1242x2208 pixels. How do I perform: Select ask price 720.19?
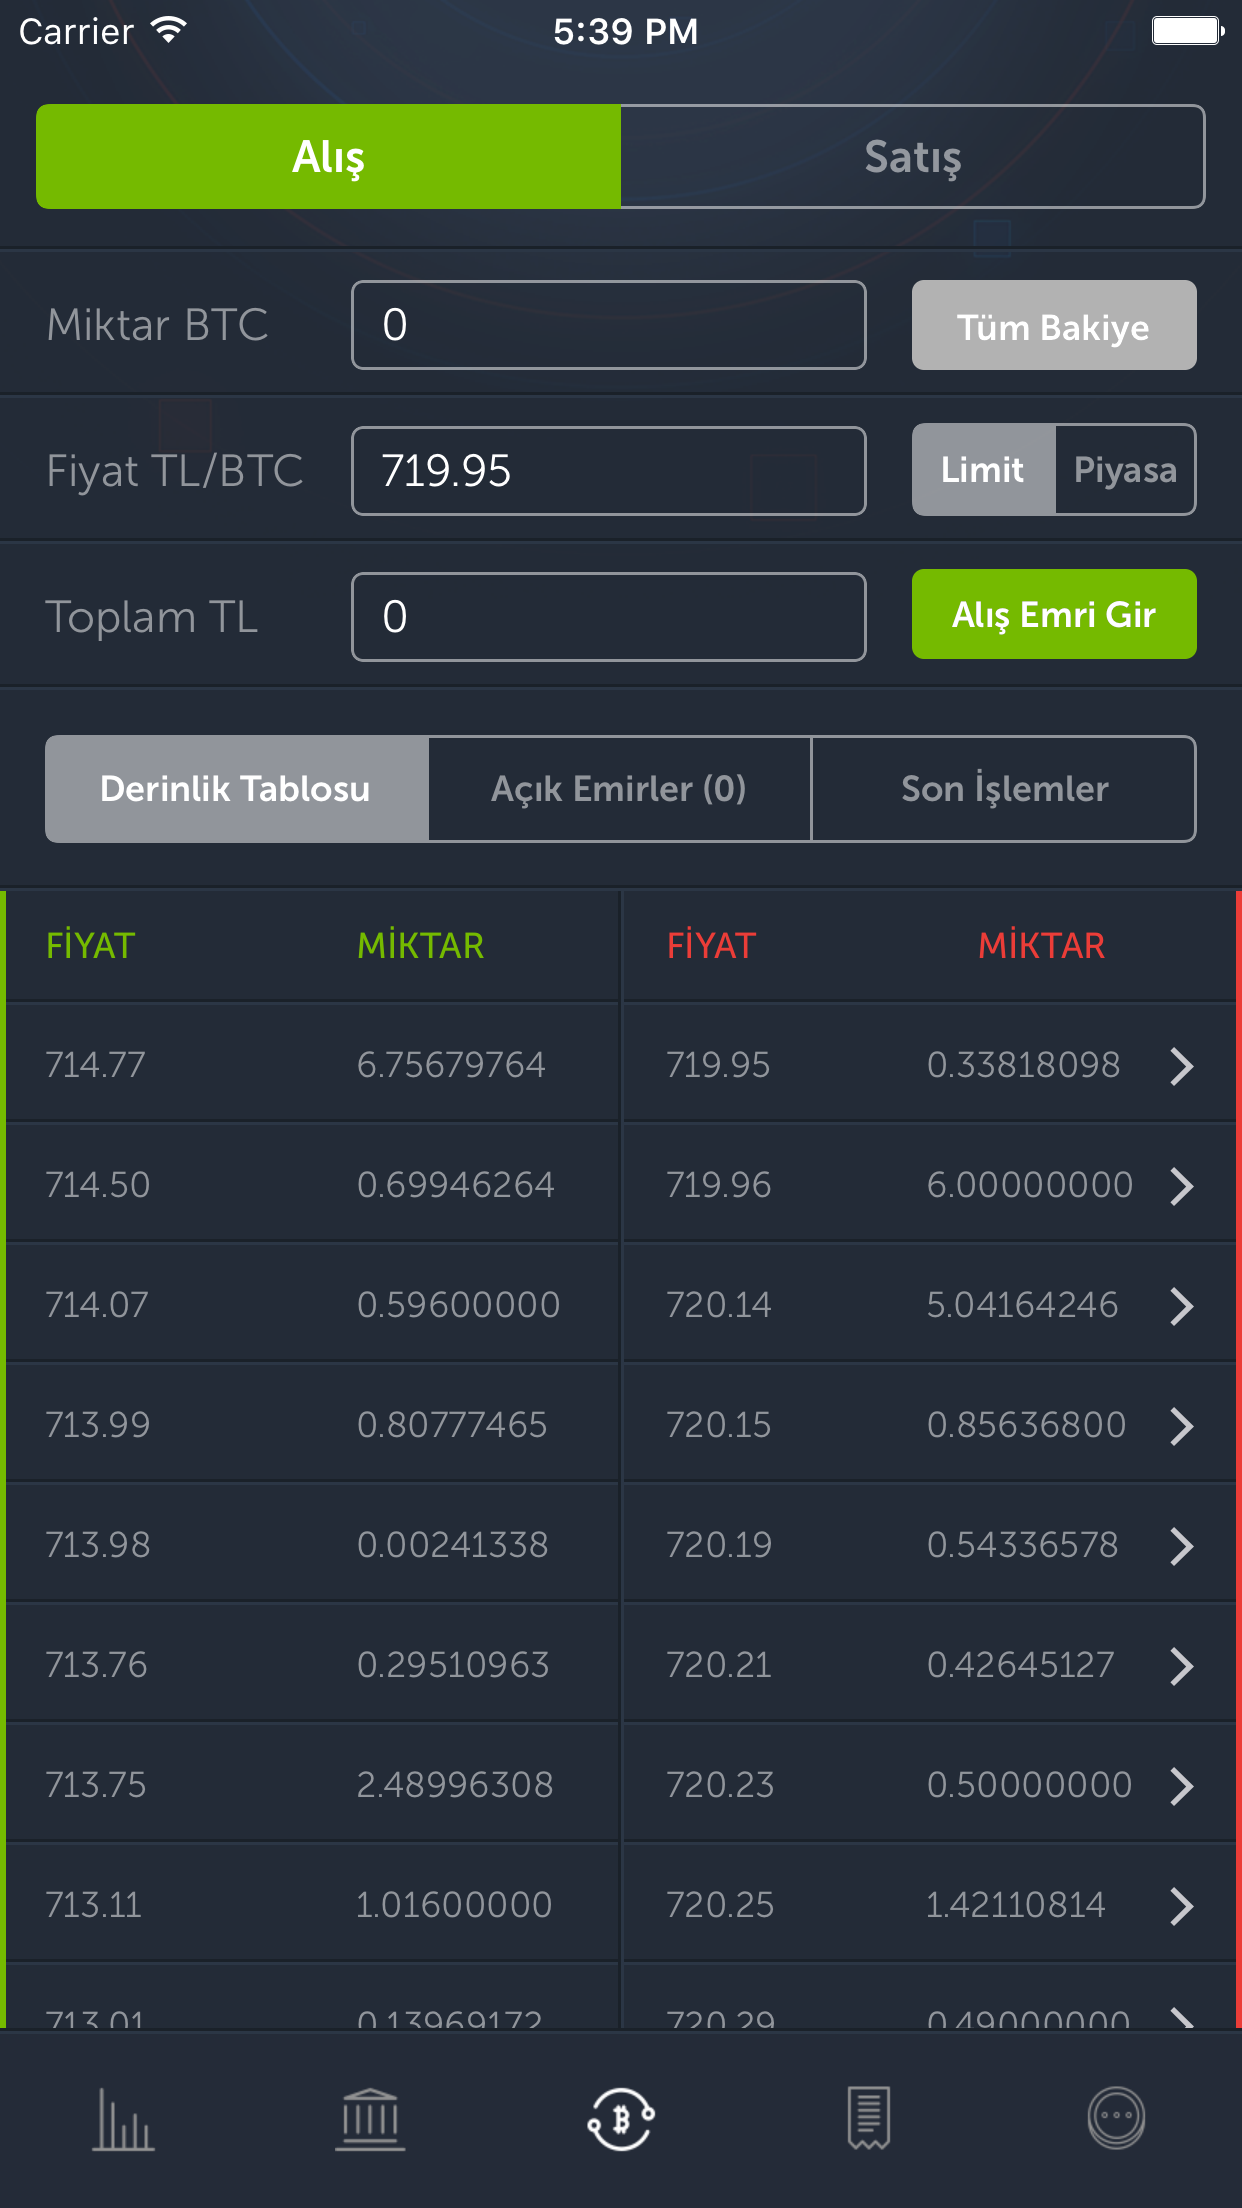(719, 1545)
